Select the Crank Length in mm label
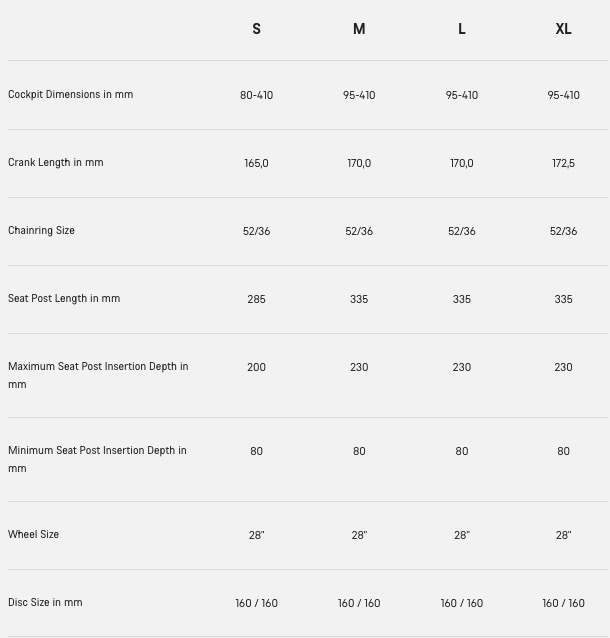Viewport: 610px width, 638px height. pos(56,162)
